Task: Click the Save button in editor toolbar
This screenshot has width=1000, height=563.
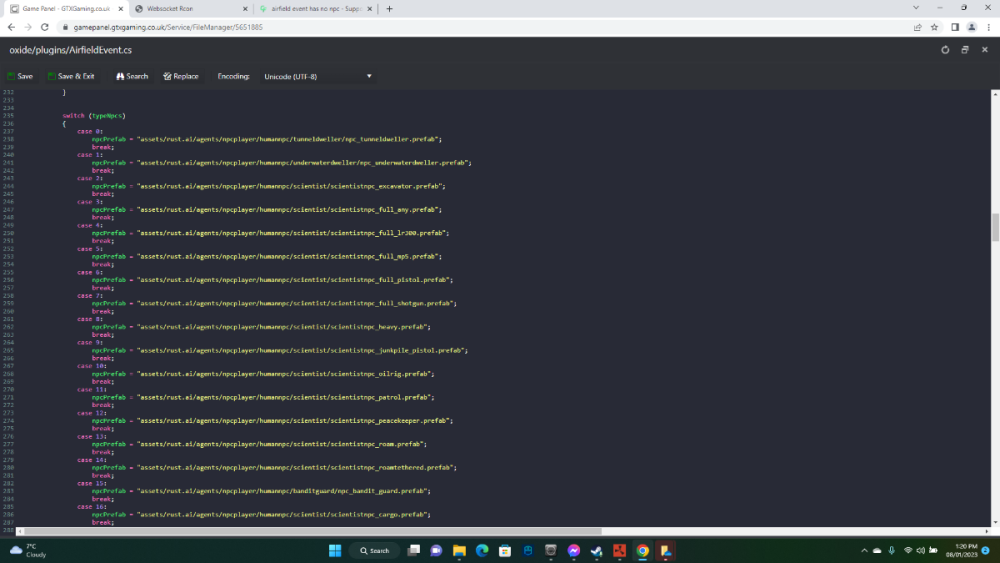Action: coord(20,76)
